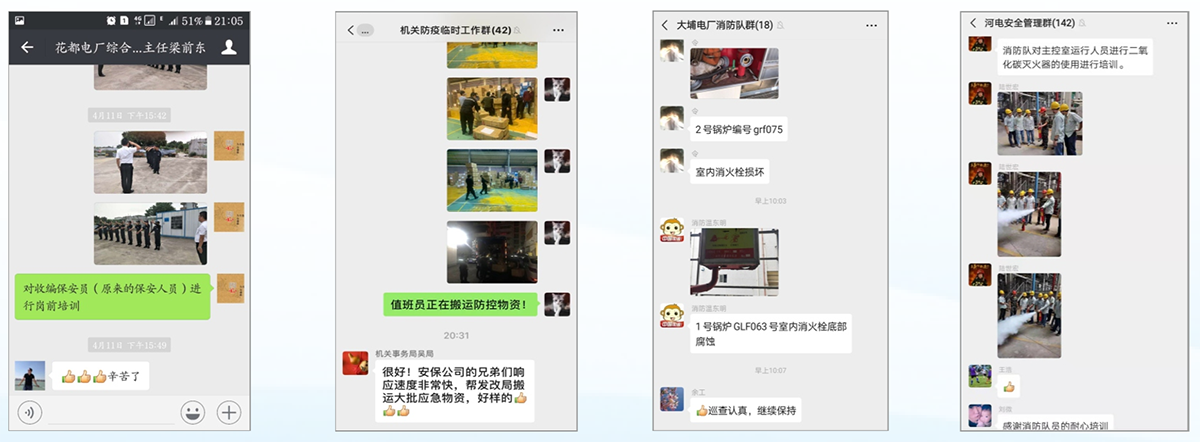1200x442 pixels.
Task: Select the 辛苦了 thumbs-up message
Action: pos(101,376)
